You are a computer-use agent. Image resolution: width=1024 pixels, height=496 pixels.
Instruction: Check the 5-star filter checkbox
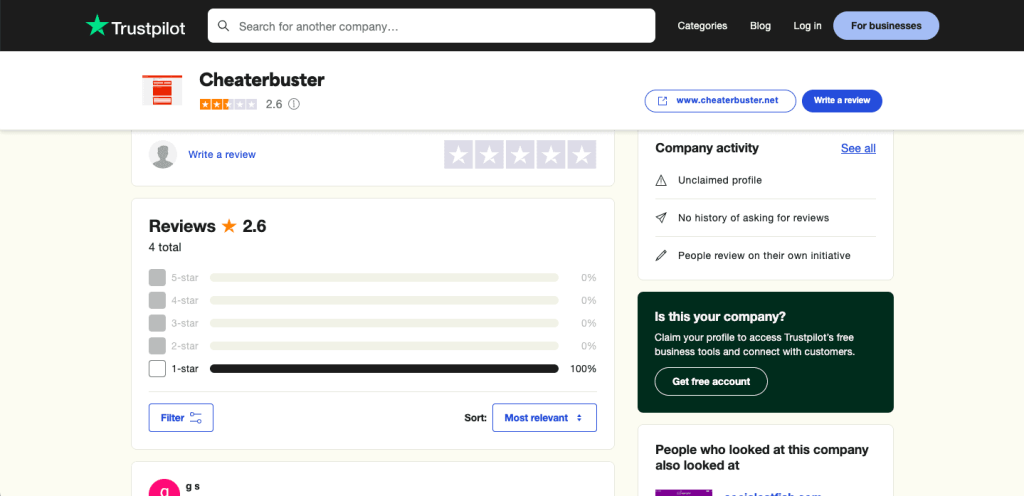click(x=157, y=277)
